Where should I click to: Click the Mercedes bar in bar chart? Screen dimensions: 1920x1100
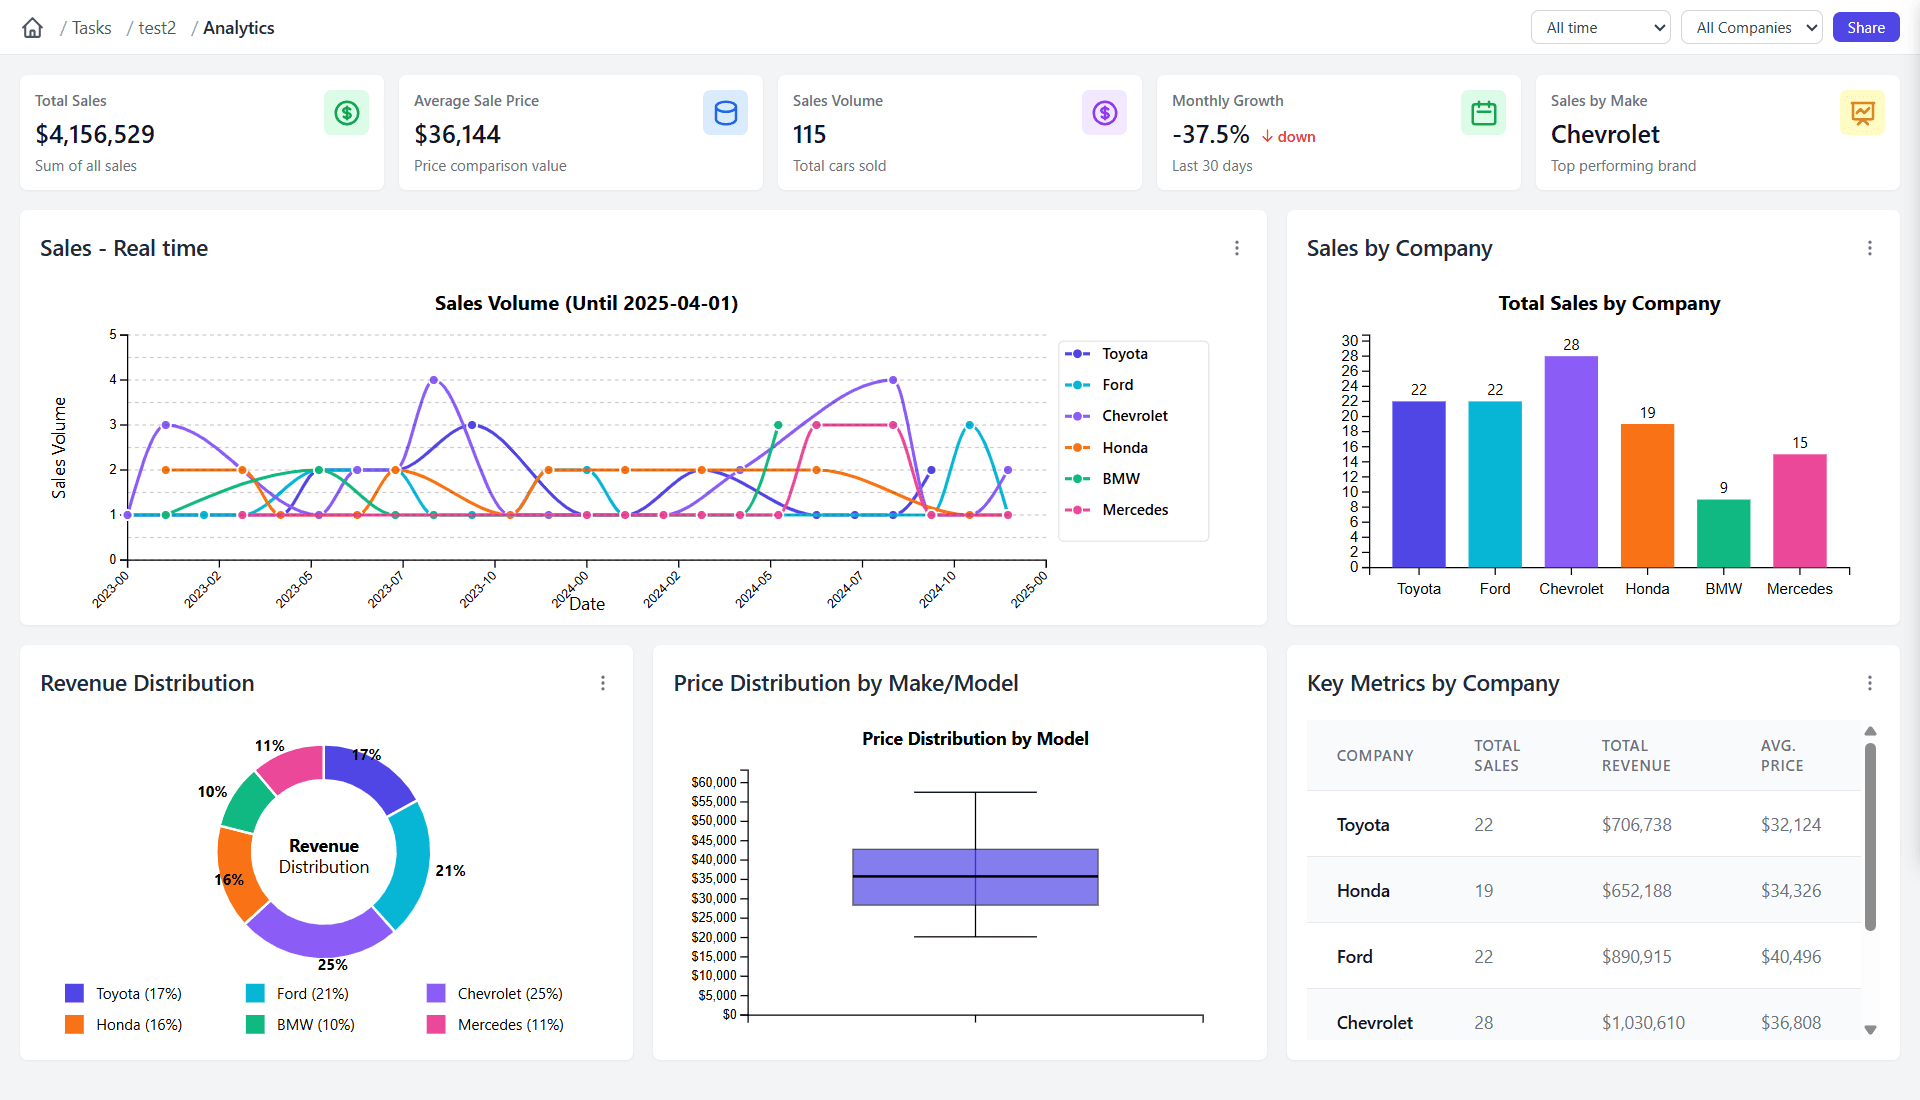click(x=1799, y=511)
